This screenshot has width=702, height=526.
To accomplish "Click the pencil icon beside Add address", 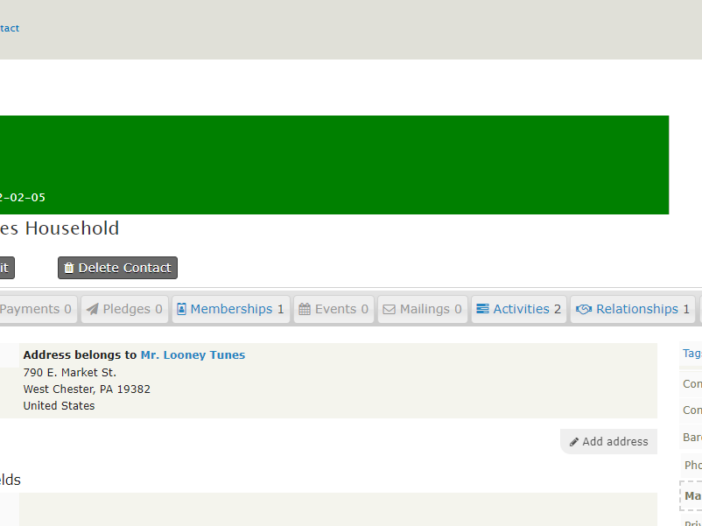I will [x=574, y=442].
